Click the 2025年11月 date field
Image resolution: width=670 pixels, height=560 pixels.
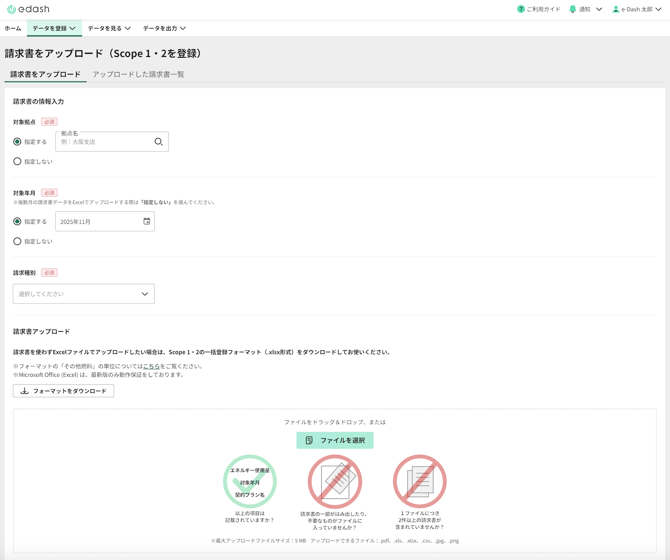[105, 222]
